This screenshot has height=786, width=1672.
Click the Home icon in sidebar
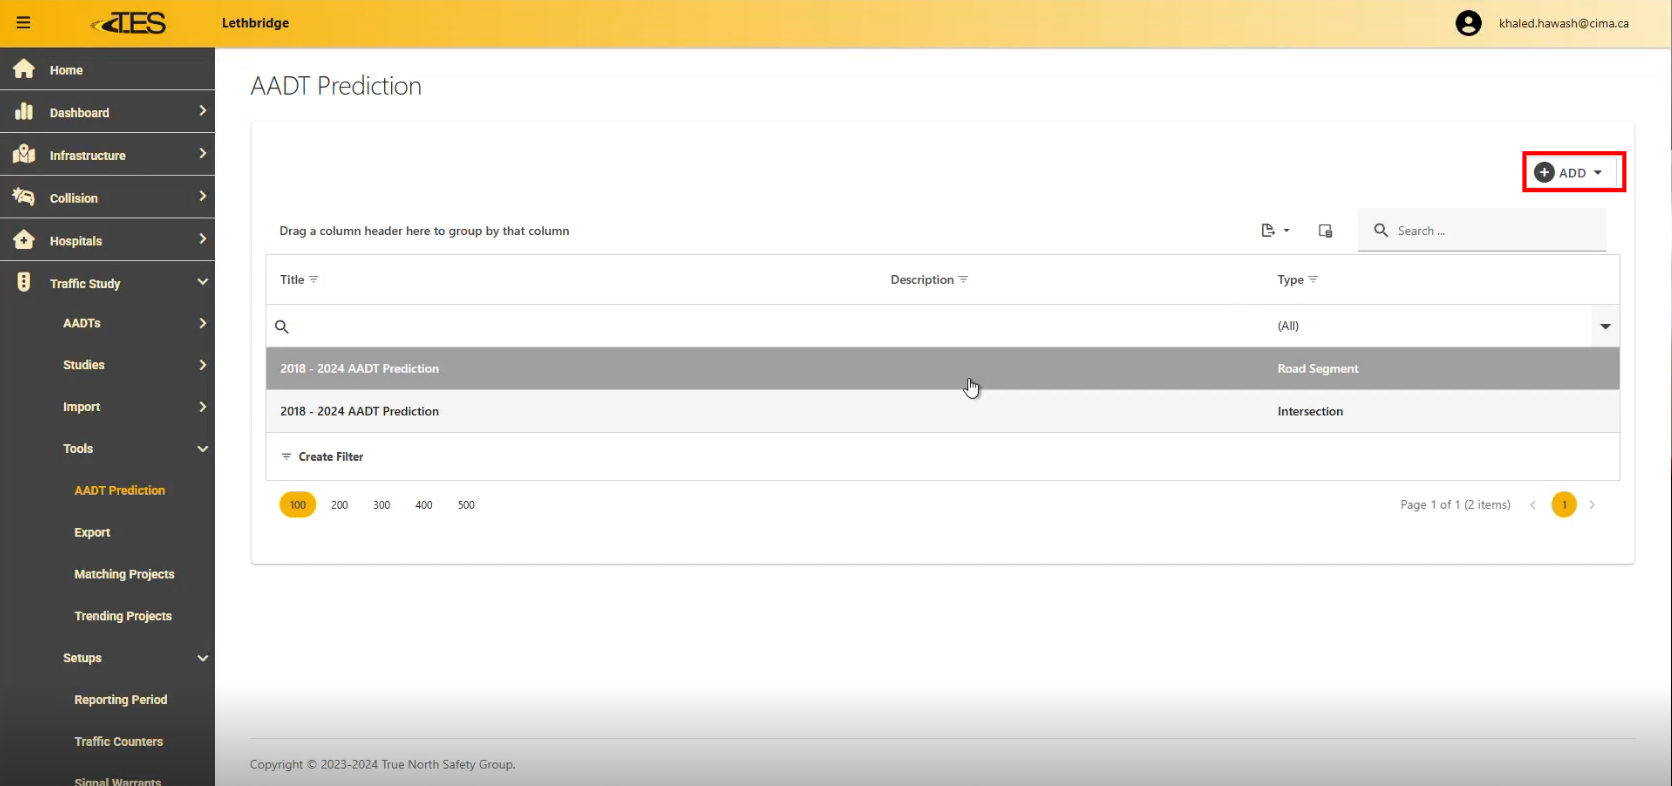24,70
